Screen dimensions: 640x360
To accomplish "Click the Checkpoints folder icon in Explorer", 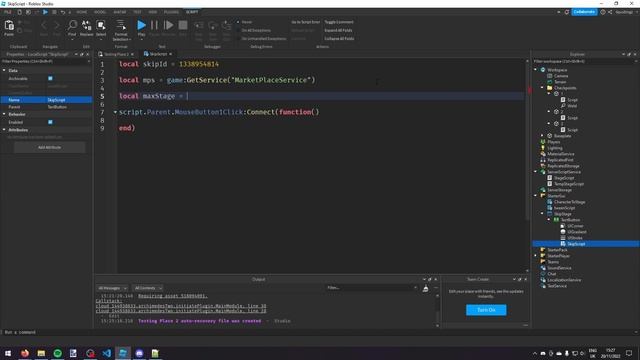I will [x=549, y=88].
